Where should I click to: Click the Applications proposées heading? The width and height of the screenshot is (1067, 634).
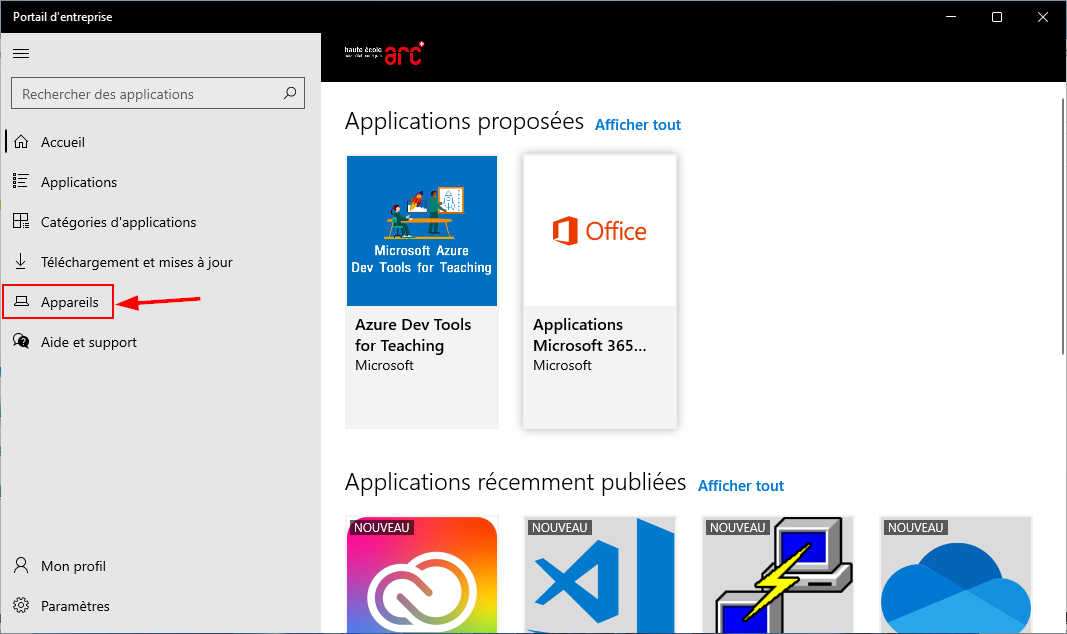coord(464,122)
